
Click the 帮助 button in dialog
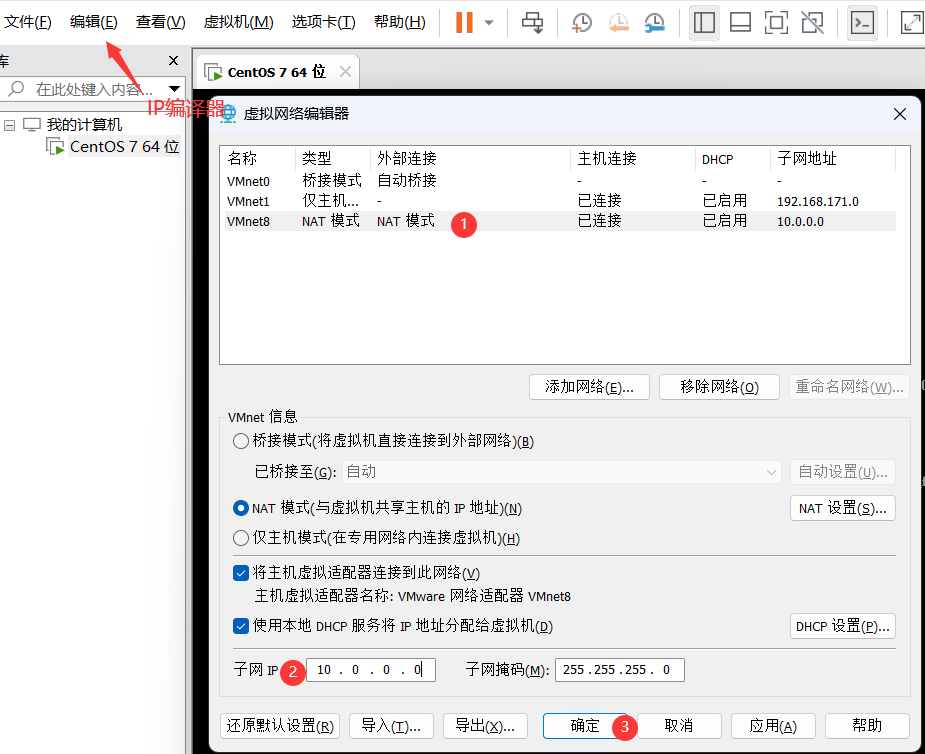pyautogui.click(x=867, y=726)
